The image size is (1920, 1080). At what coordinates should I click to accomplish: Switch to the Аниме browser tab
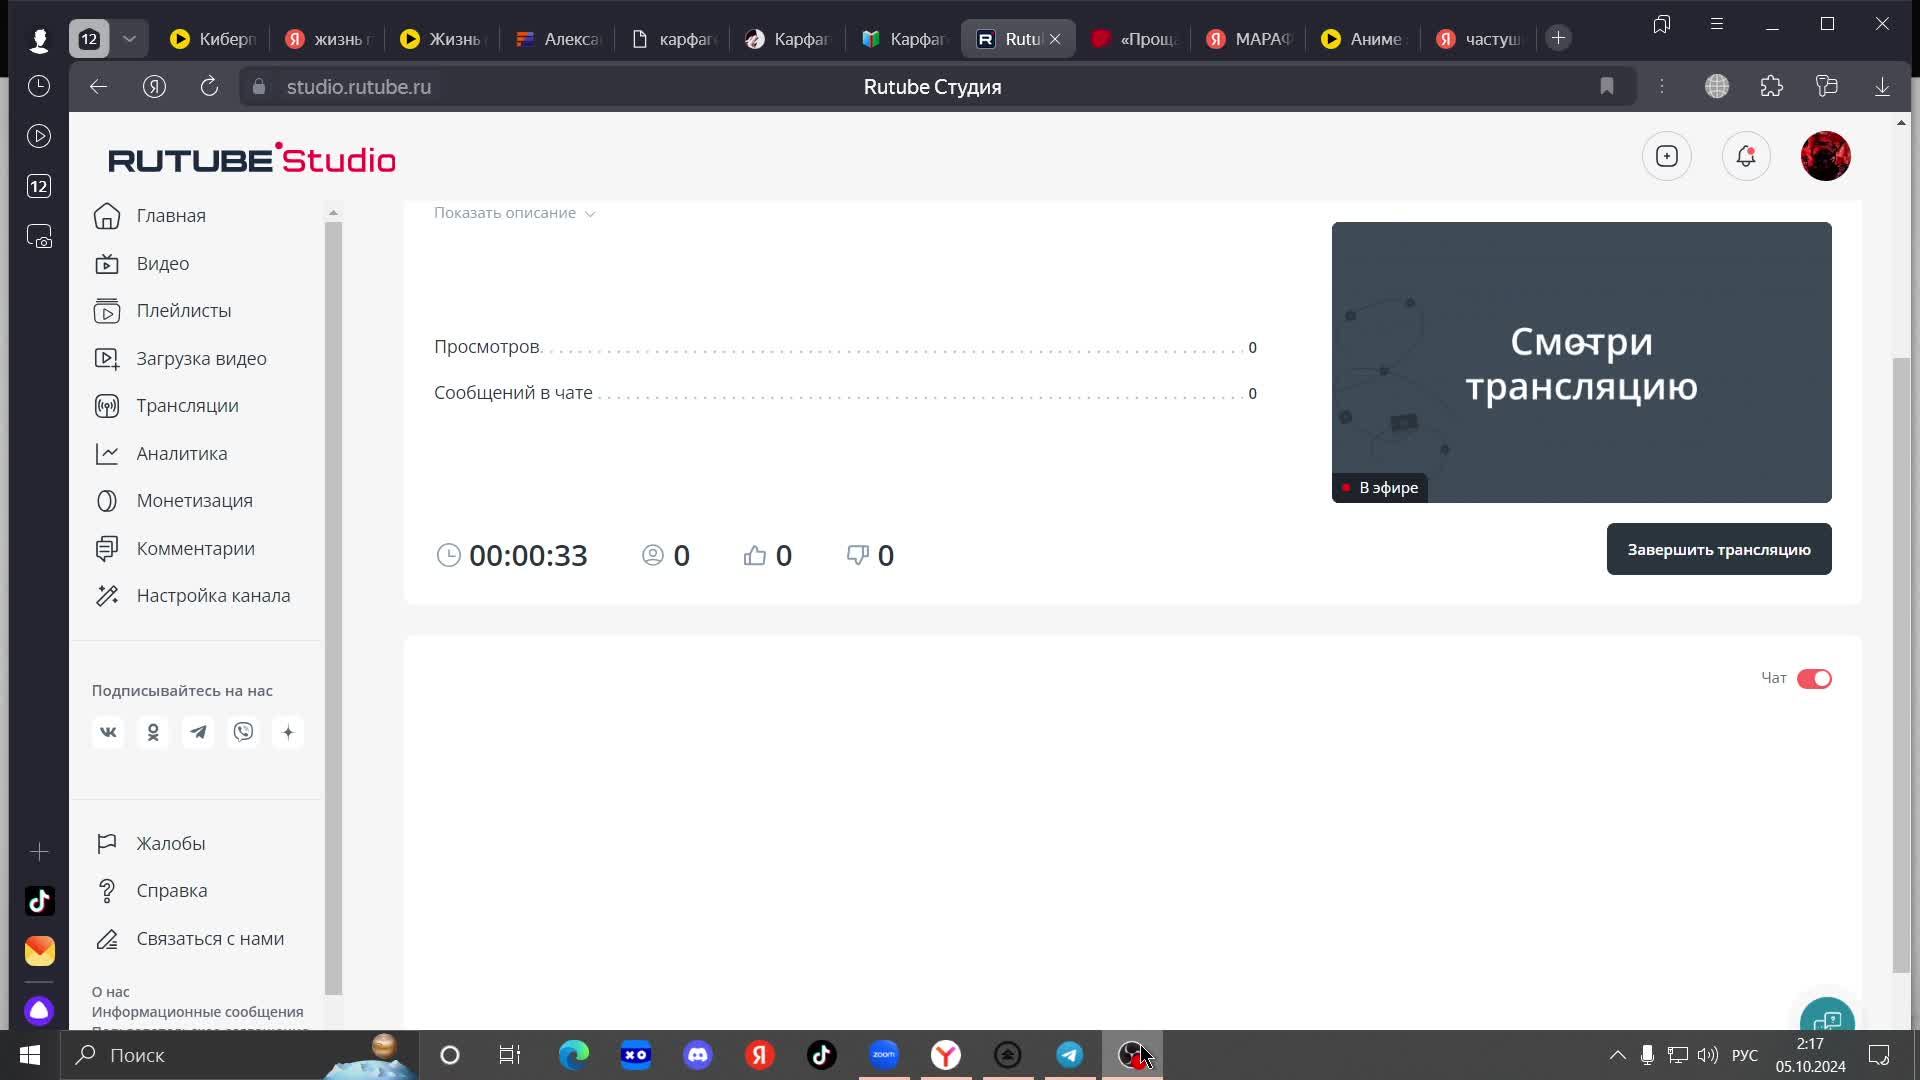pyautogui.click(x=1363, y=39)
